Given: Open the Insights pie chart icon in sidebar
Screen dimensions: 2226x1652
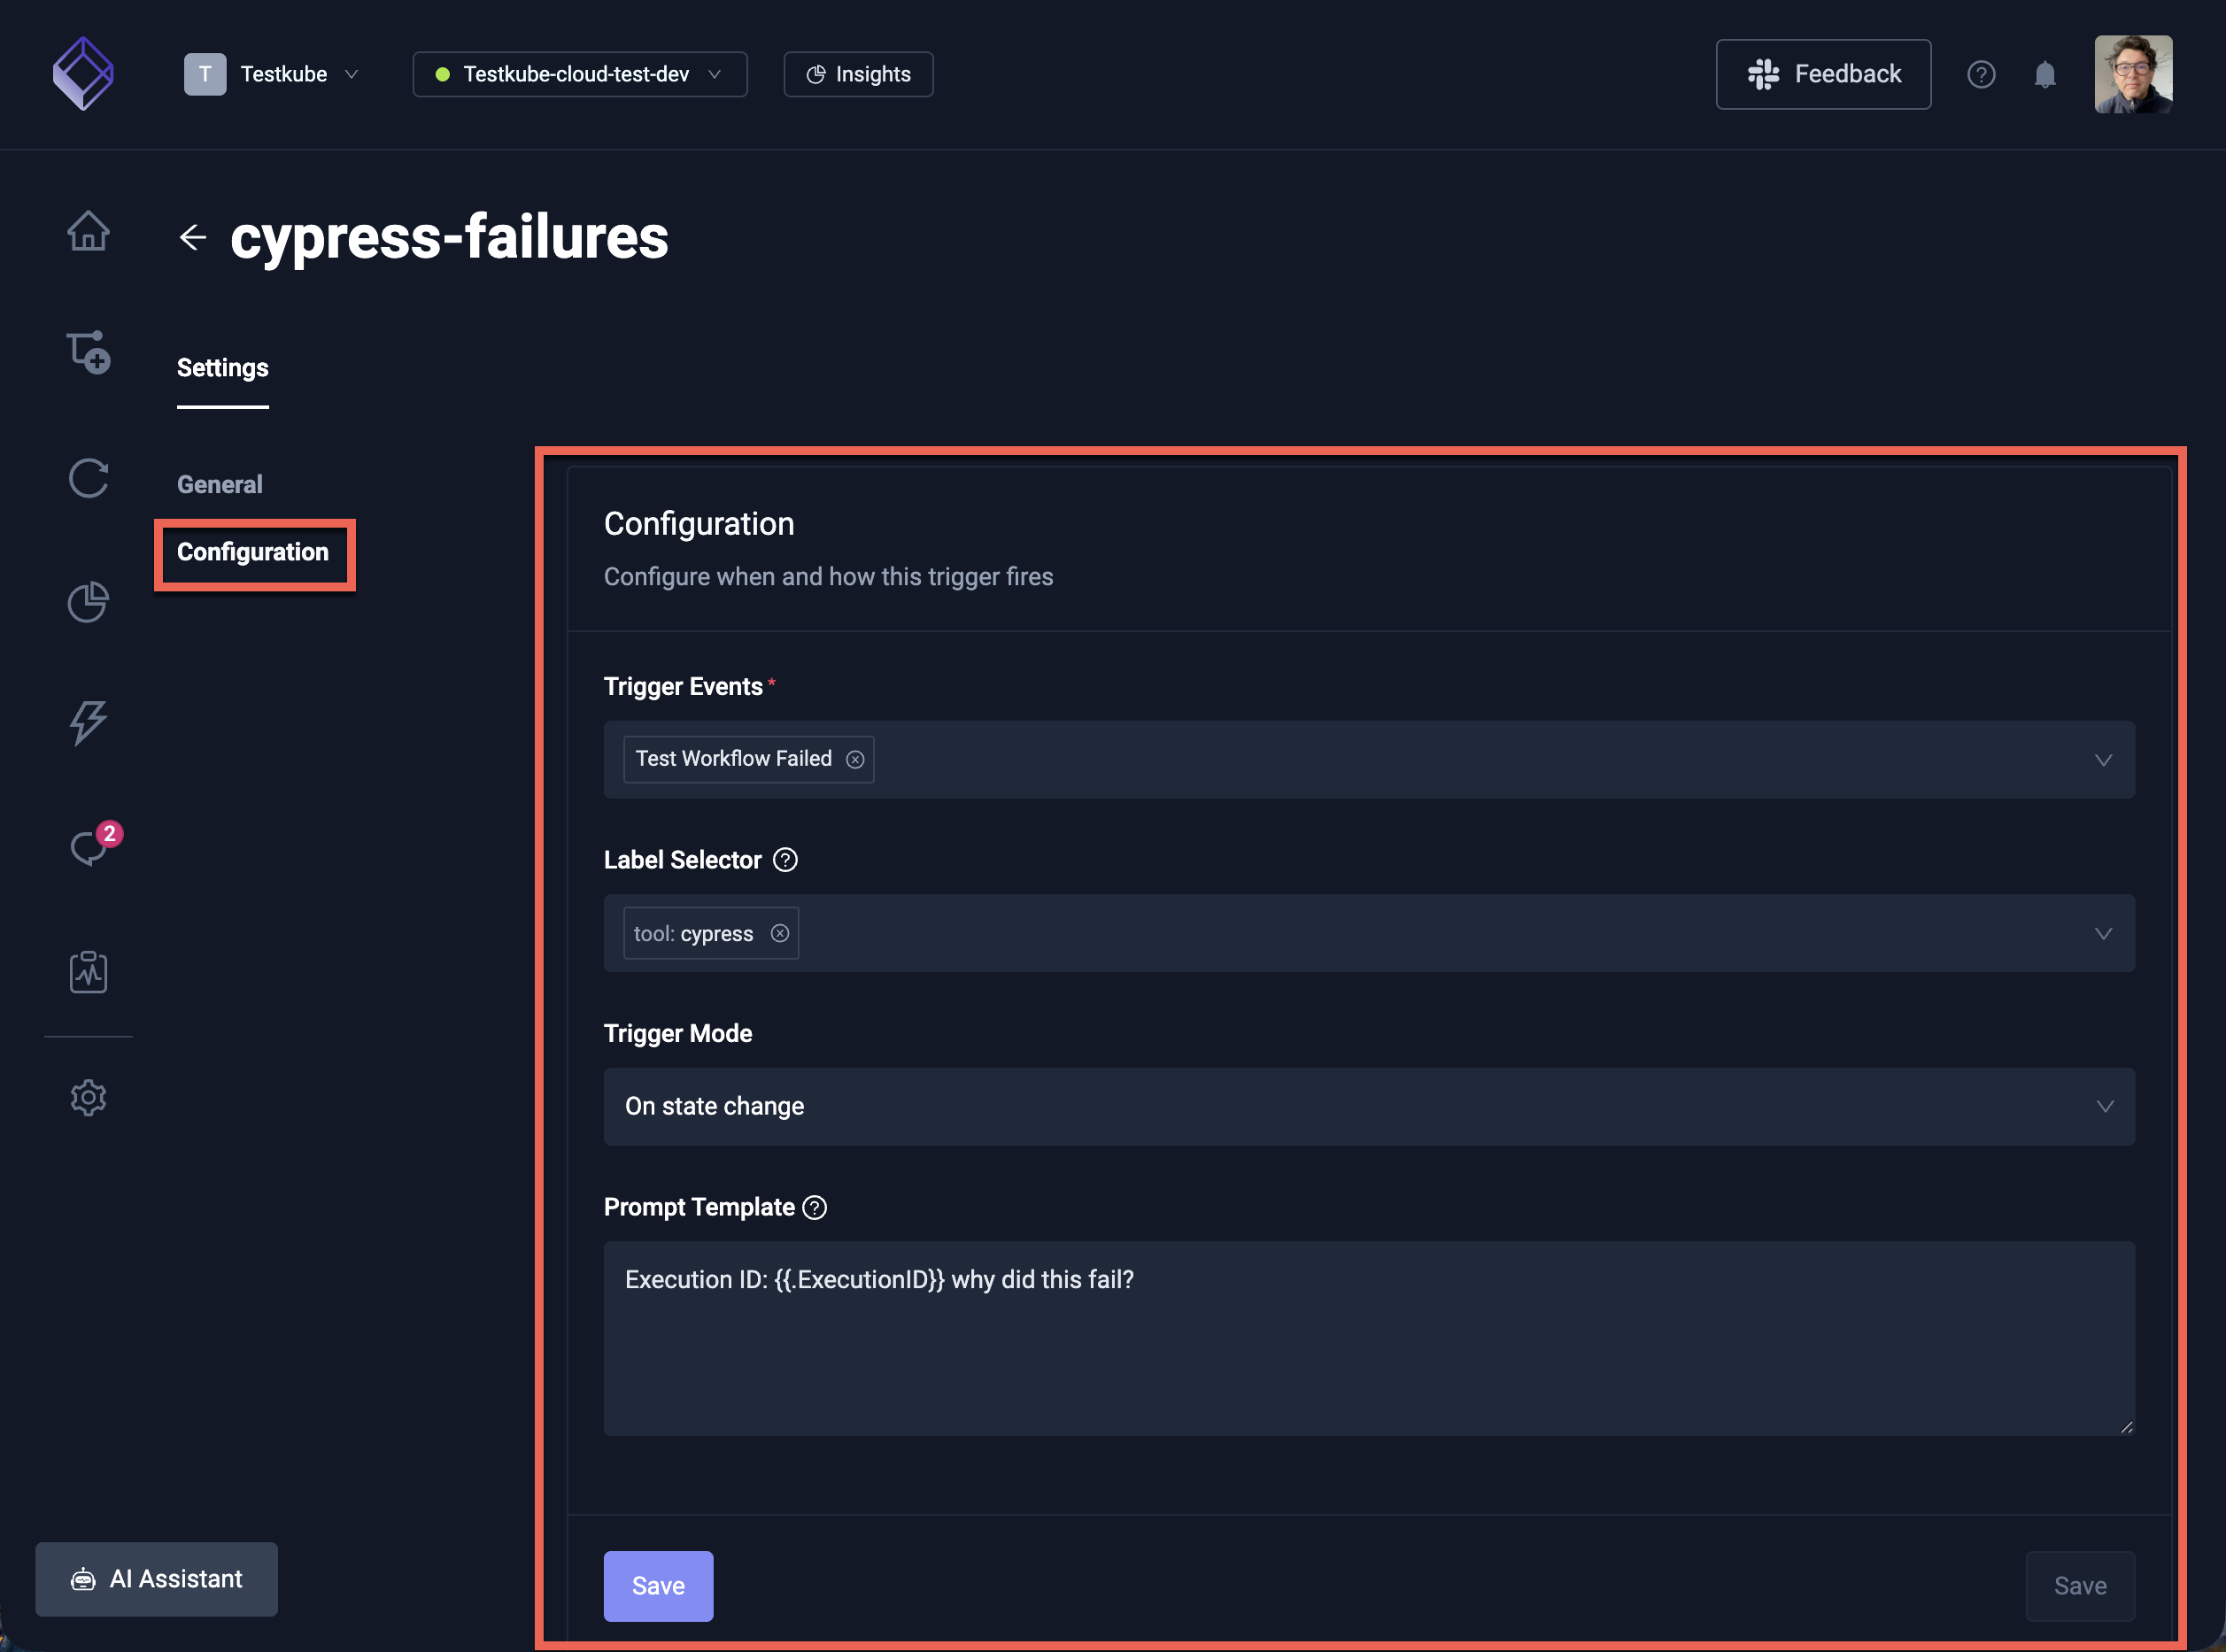Looking at the screenshot, I should pyautogui.click(x=88, y=602).
